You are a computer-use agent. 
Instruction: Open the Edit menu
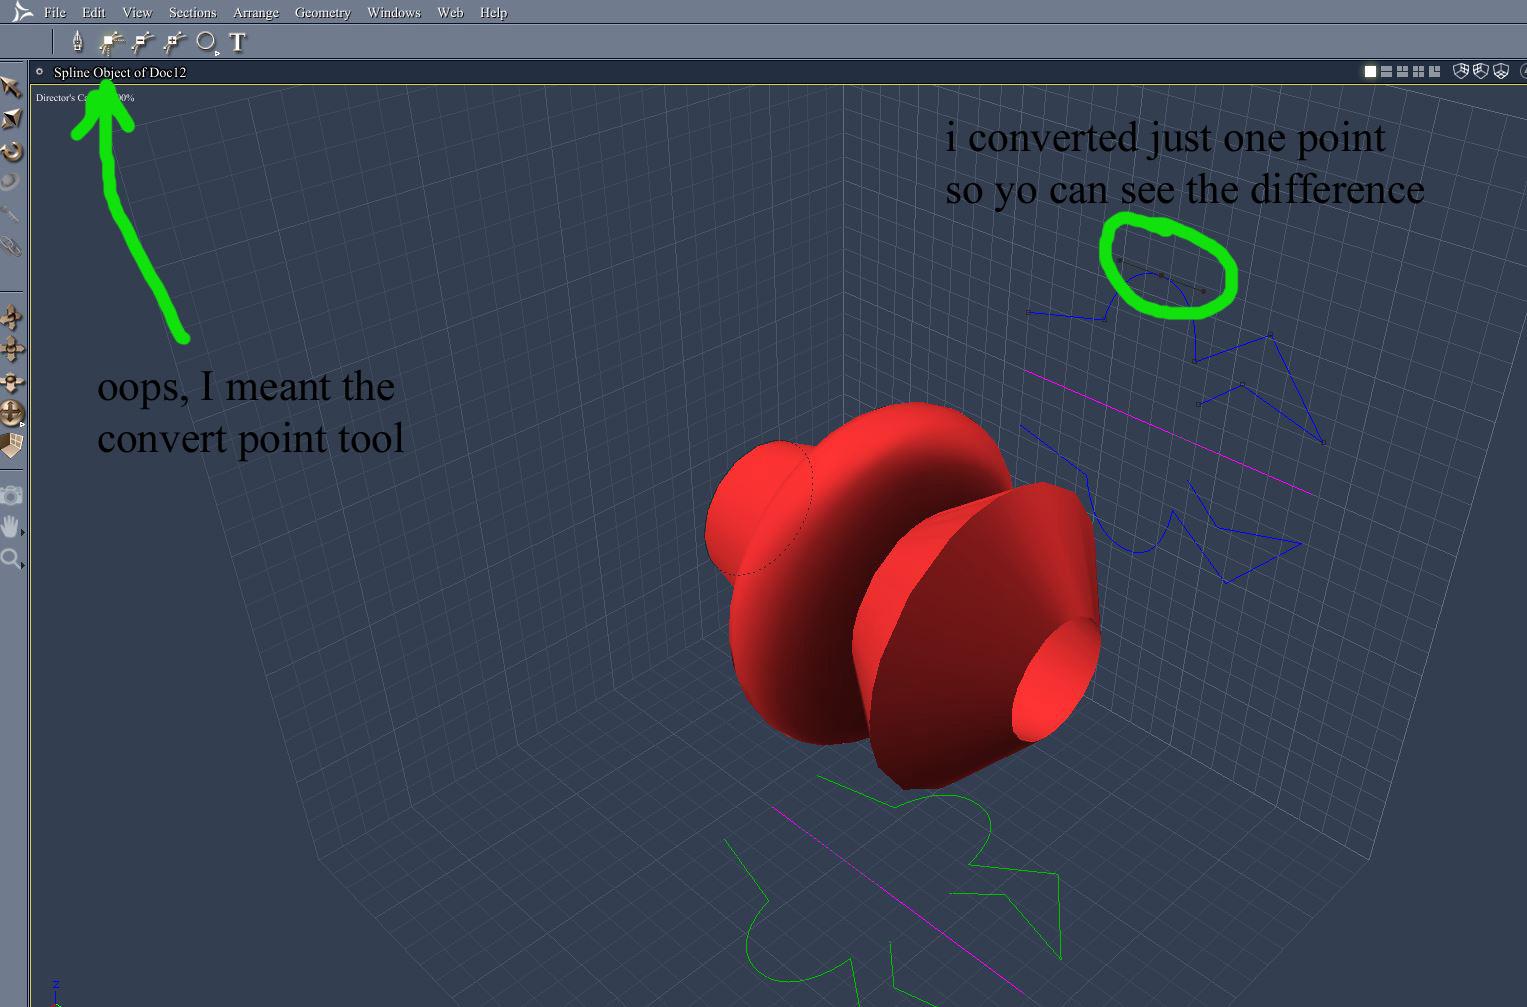(x=93, y=13)
